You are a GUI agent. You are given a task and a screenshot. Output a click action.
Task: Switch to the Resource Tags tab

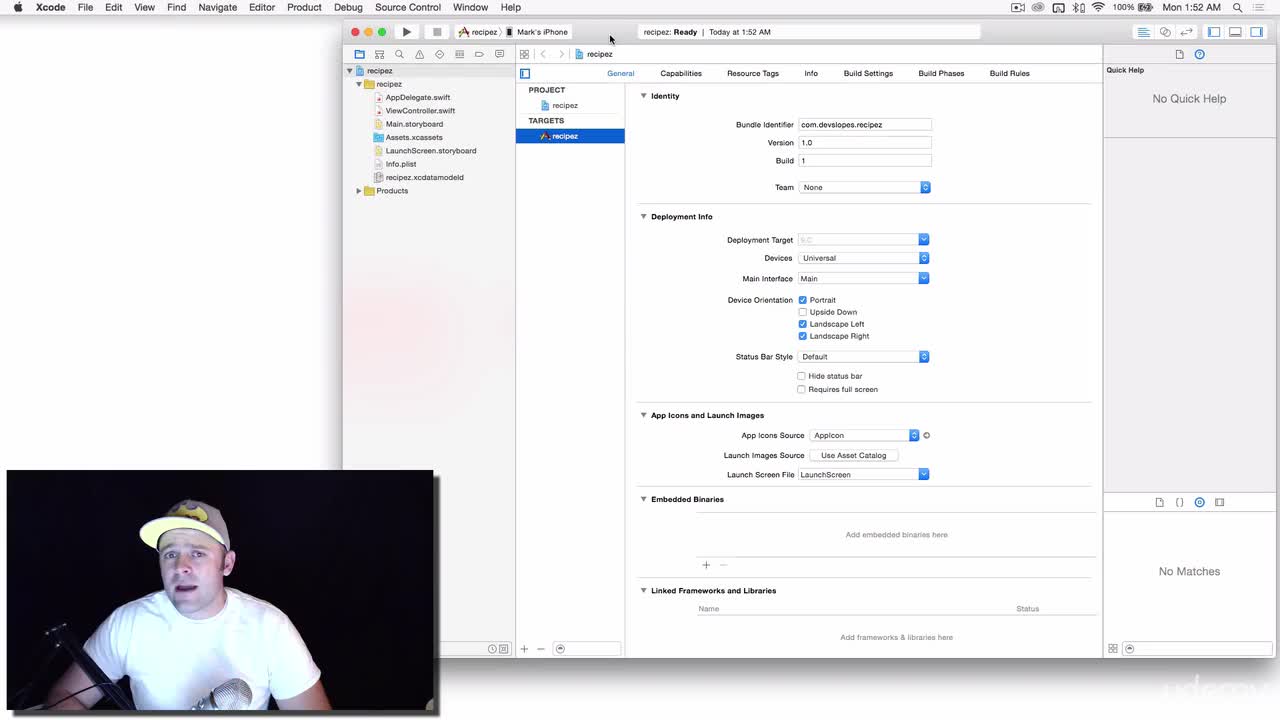(753, 73)
